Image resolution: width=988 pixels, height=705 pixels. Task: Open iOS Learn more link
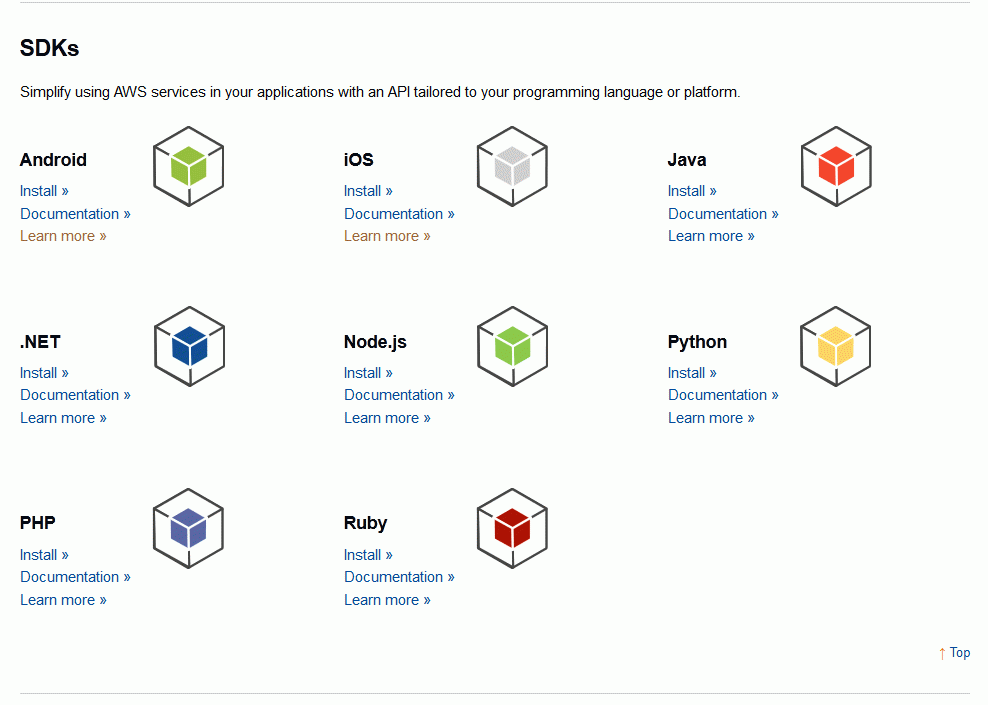pyautogui.click(x=387, y=236)
